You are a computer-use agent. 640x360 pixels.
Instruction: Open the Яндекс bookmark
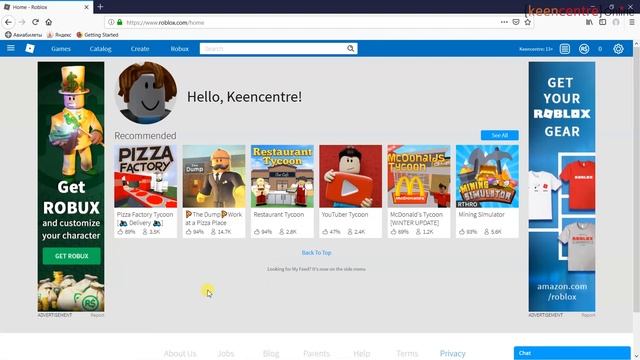pos(59,35)
